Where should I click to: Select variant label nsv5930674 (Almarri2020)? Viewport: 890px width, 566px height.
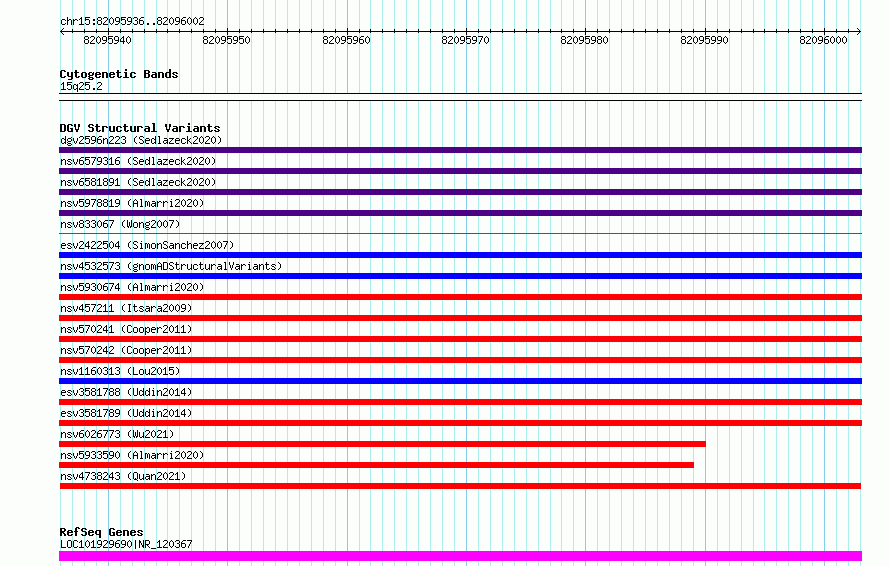pyautogui.click(x=132, y=287)
